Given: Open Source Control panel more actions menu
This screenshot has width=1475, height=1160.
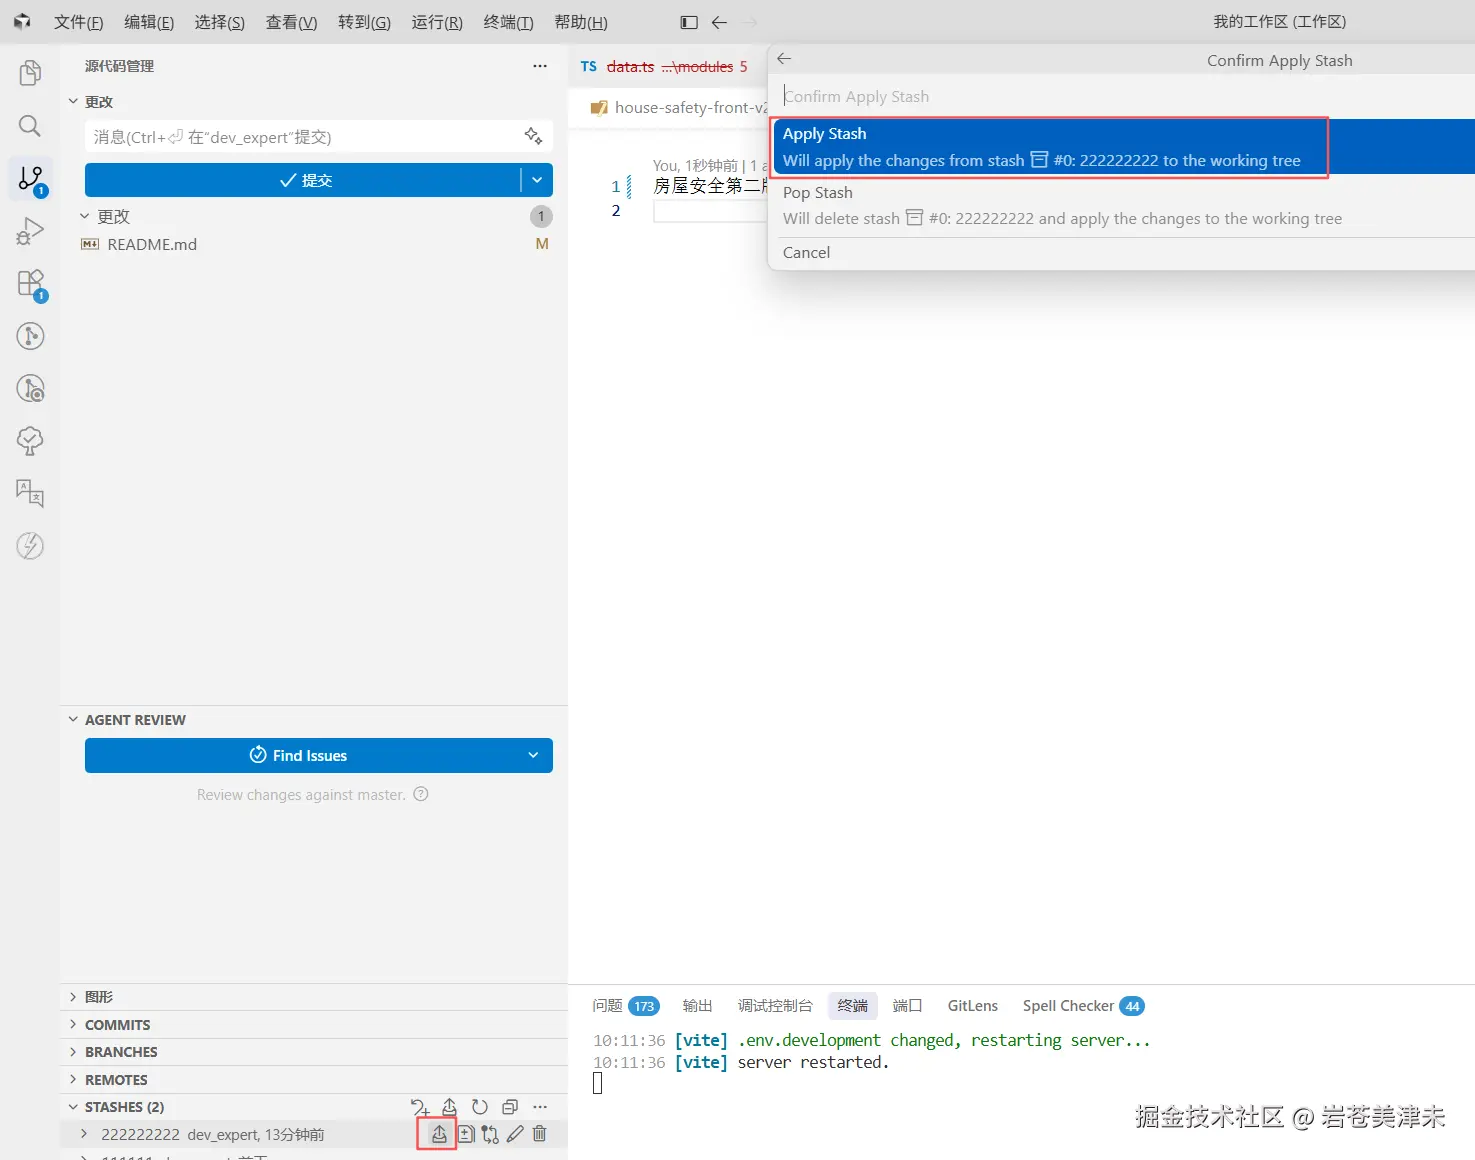Looking at the screenshot, I should [x=540, y=66].
